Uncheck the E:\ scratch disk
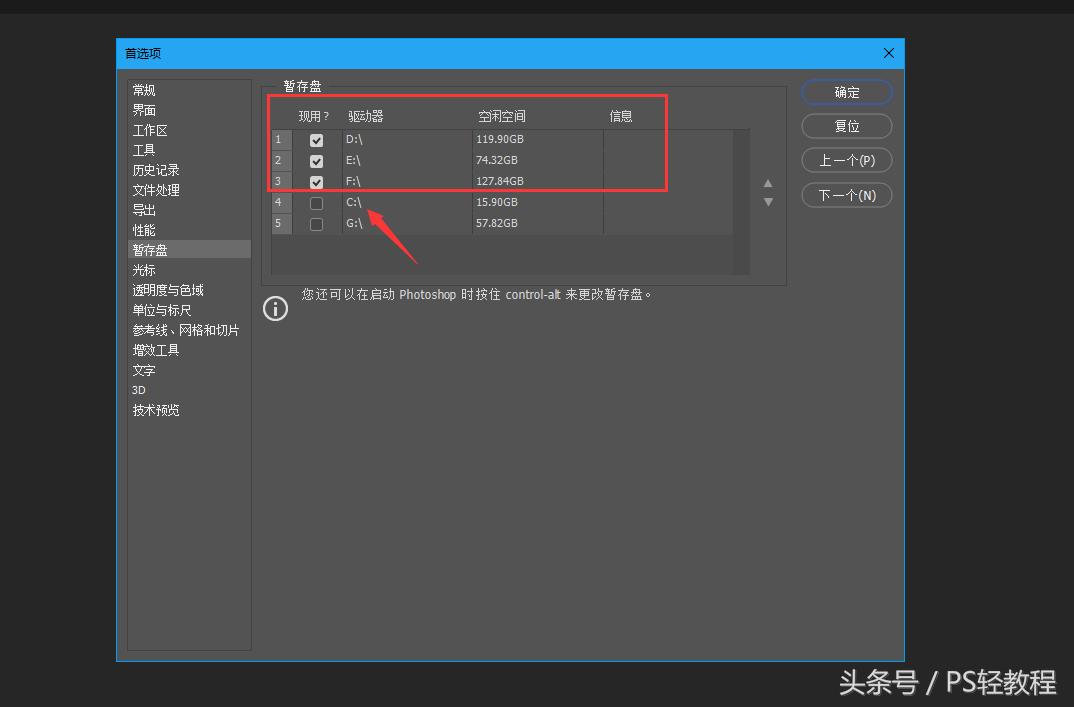The height and width of the screenshot is (707, 1074). point(317,160)
